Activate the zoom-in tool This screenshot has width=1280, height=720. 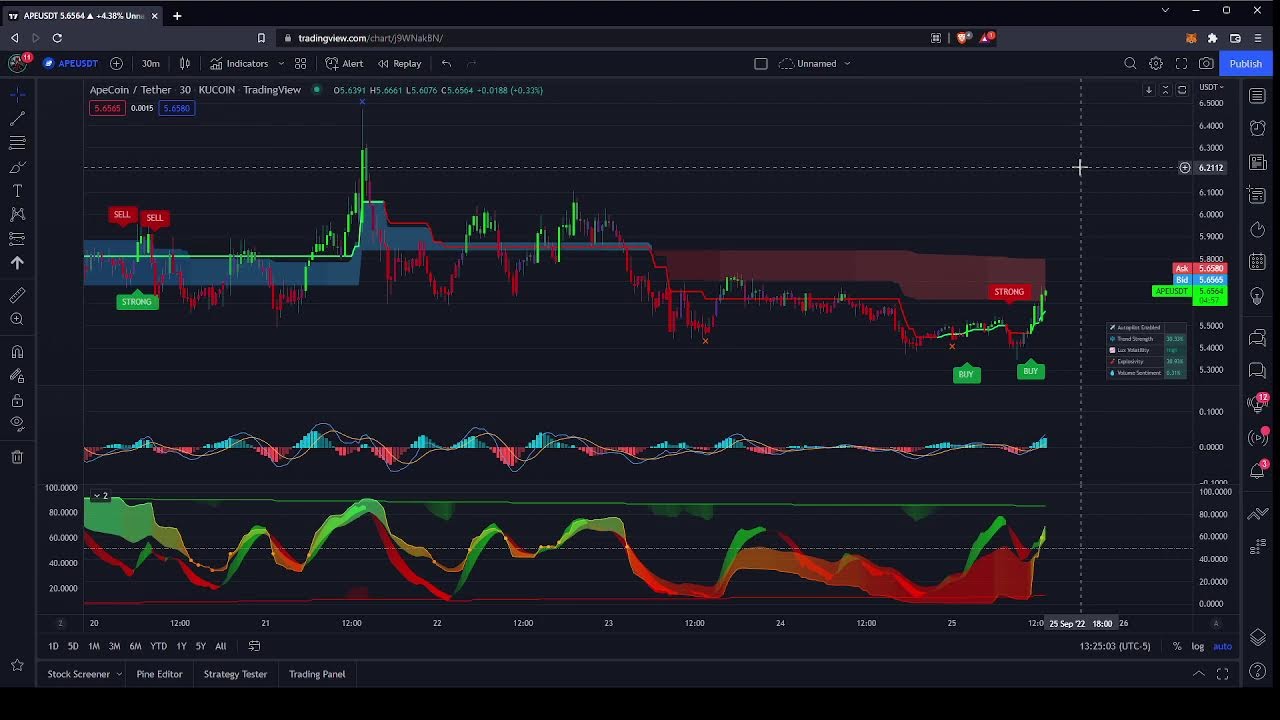click(17, 319)
